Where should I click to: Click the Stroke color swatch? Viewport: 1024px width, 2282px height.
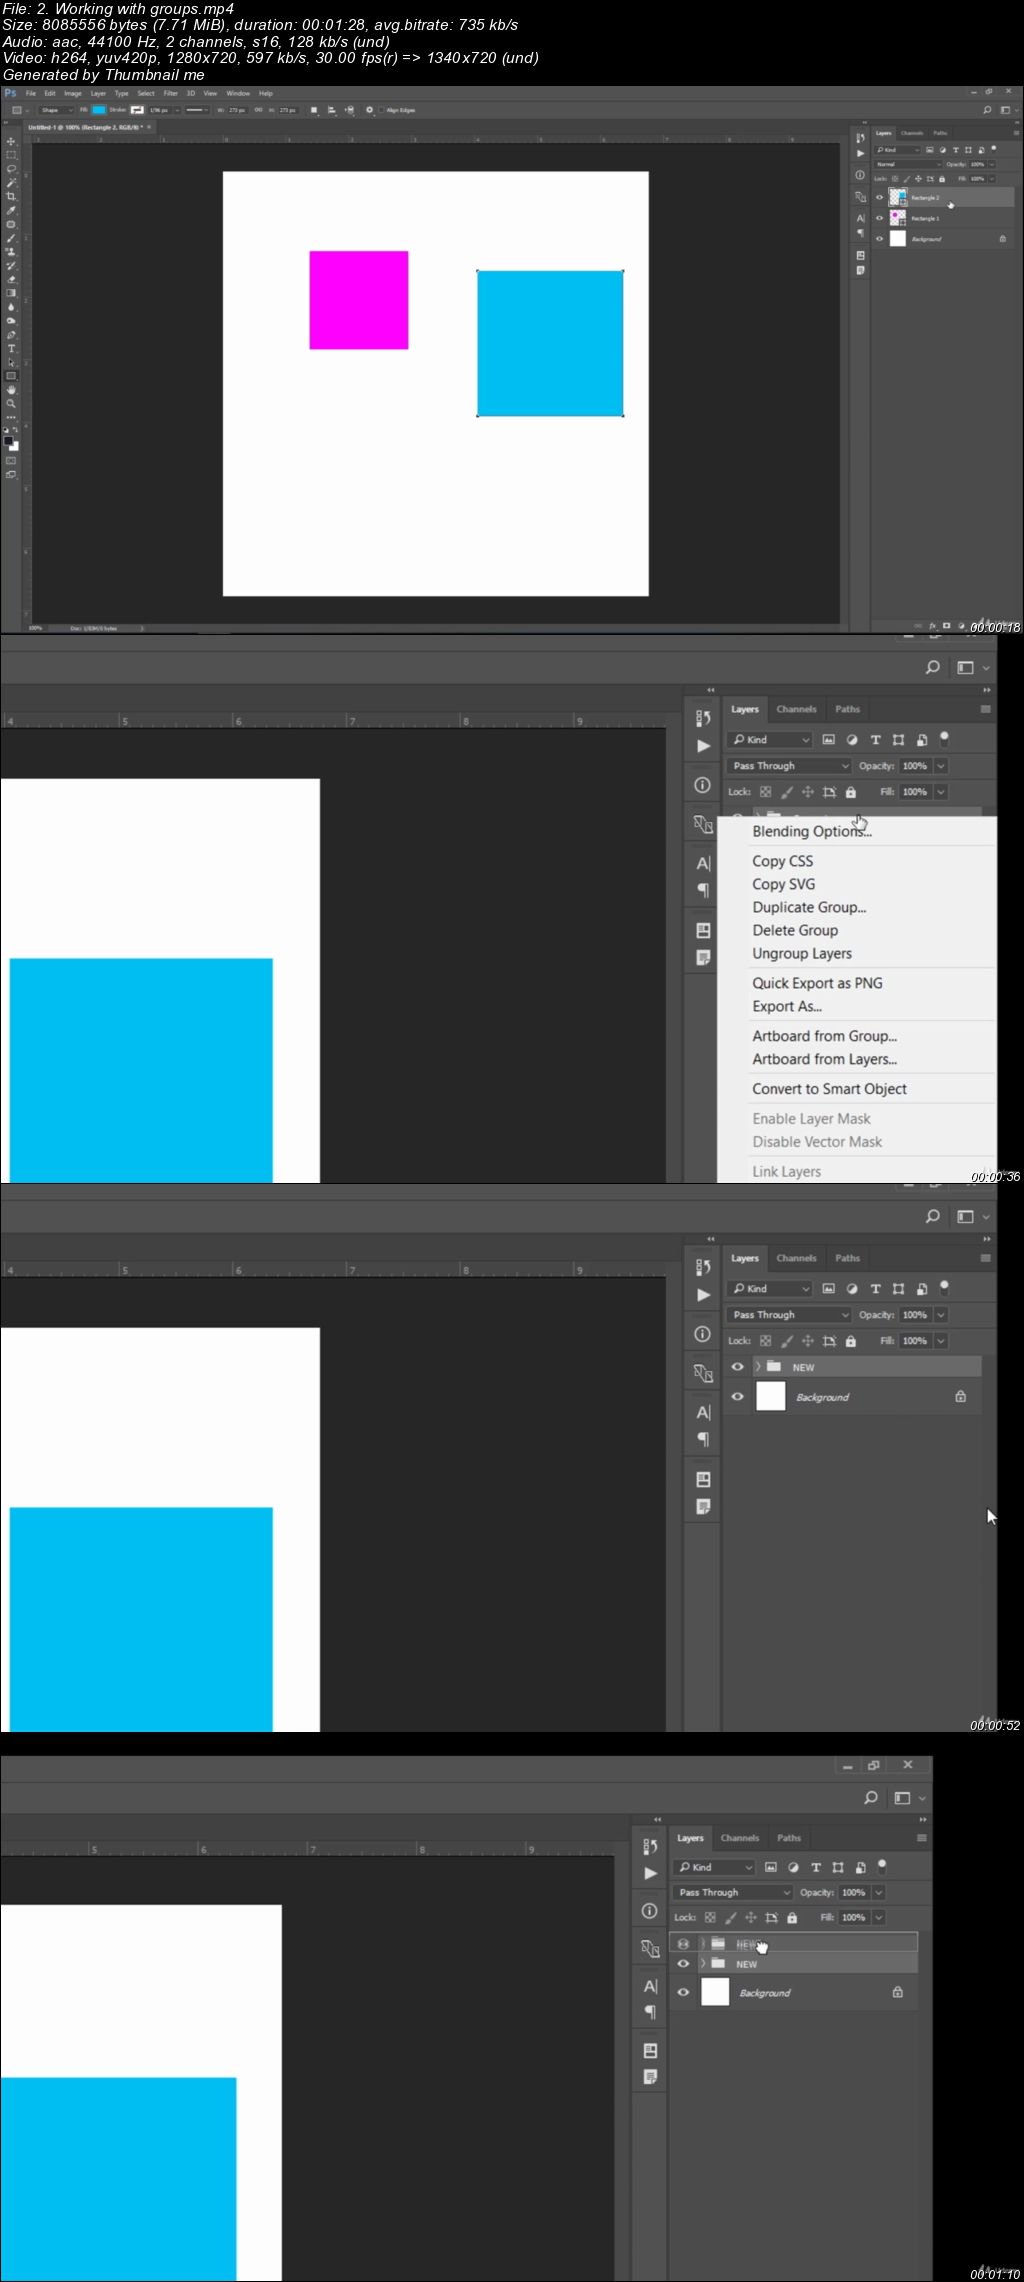(x=137, y=110)
